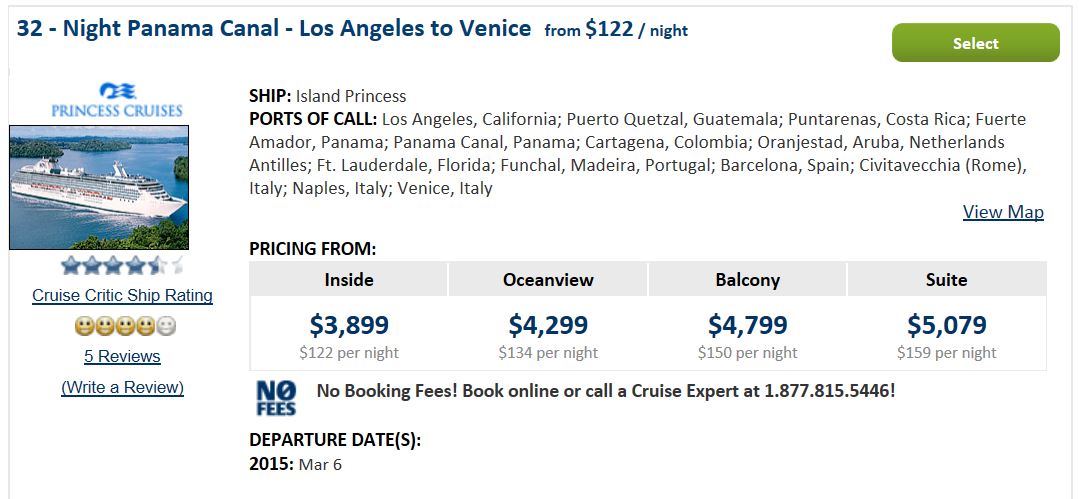Image resolution: width=1079 pixels, height=499 pixels.
Task: Click the Write a Review link
Action: point(122,387)
